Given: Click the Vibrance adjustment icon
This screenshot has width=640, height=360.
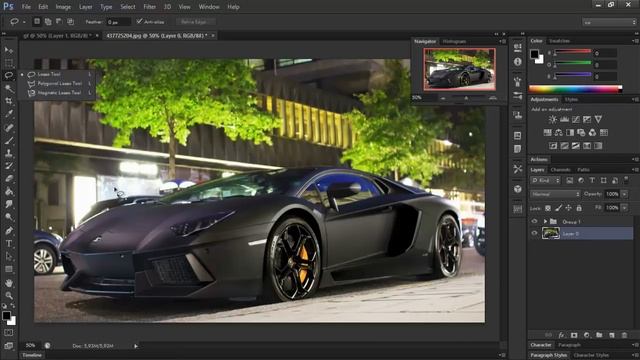Looking at the screenshot, I should (598, 119).
